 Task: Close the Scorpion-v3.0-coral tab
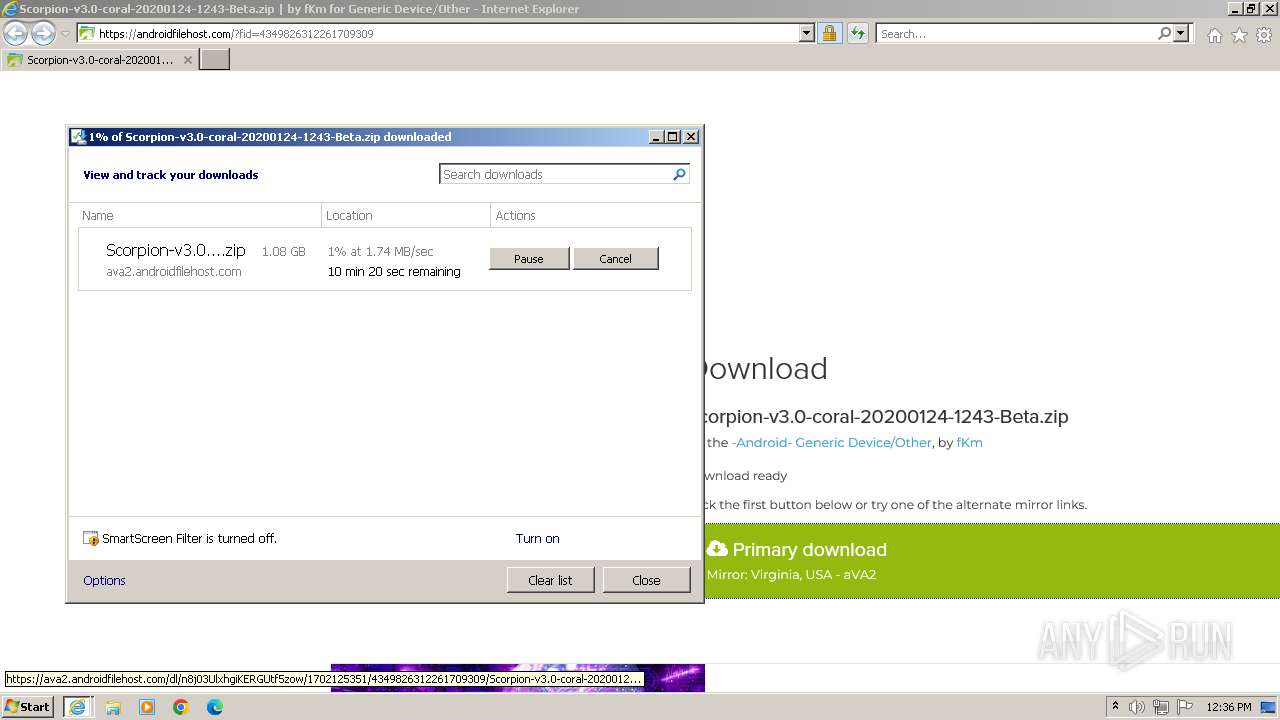188,60
